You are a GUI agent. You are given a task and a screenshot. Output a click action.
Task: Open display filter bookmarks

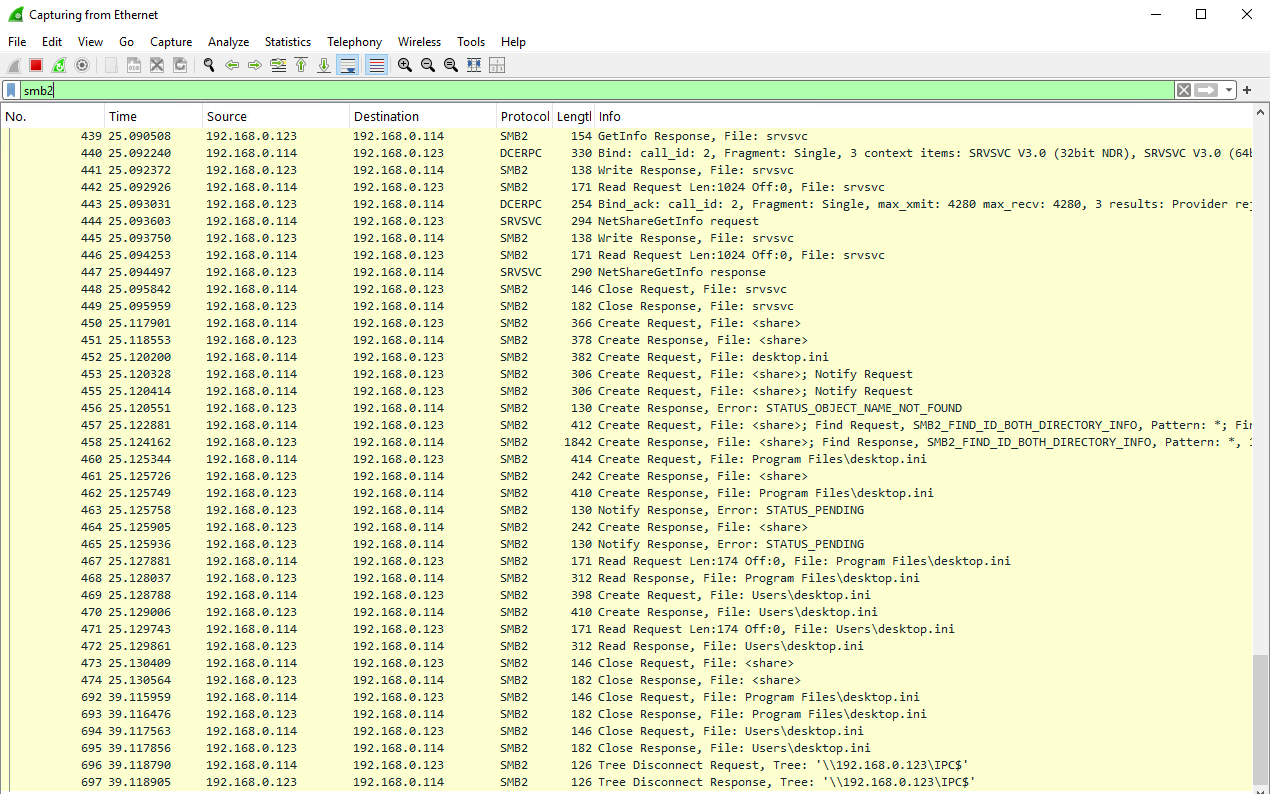11,90
